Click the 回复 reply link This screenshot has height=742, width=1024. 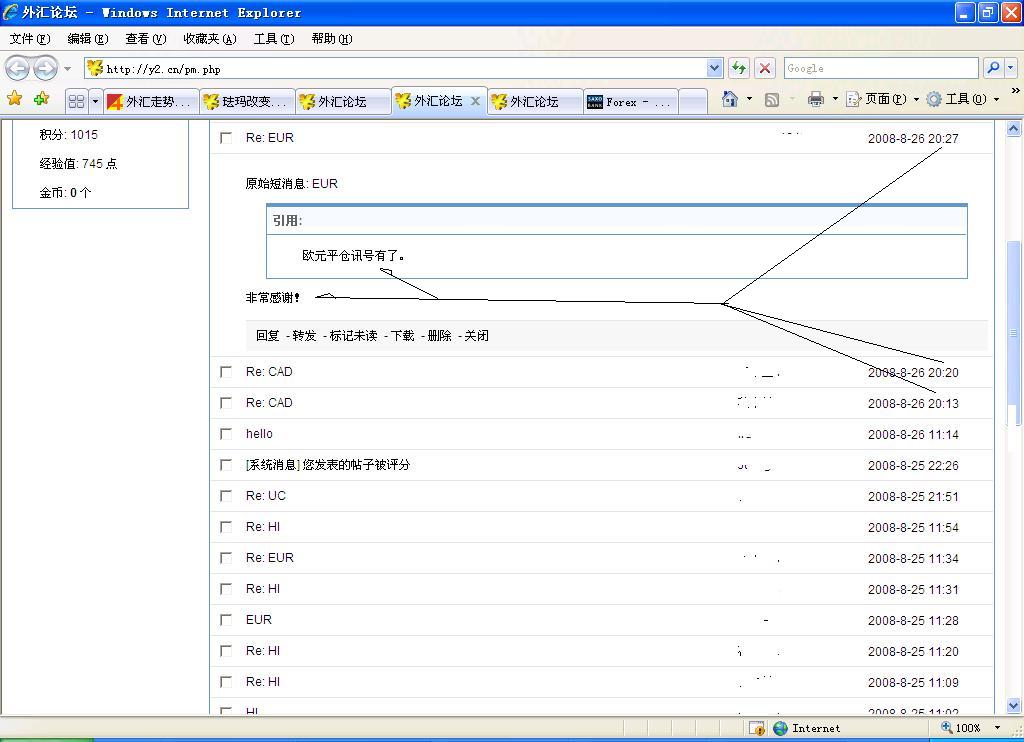coord(268,336)
